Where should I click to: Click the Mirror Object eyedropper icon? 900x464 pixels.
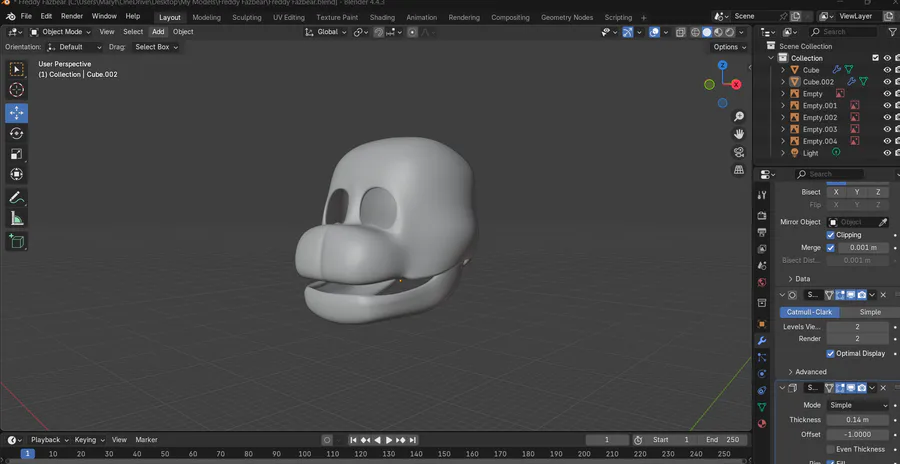pos(883,222)
